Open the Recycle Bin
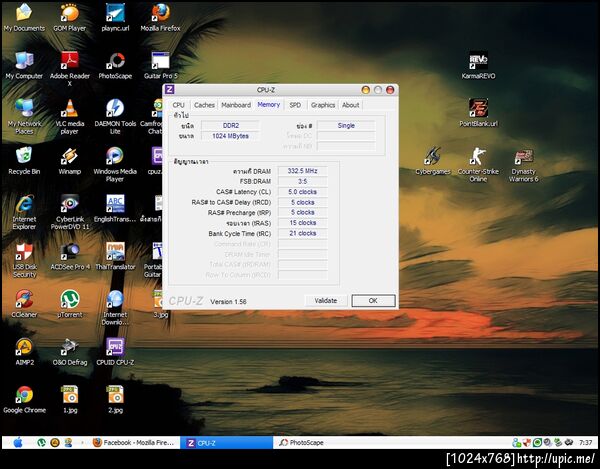 [24, 161]
